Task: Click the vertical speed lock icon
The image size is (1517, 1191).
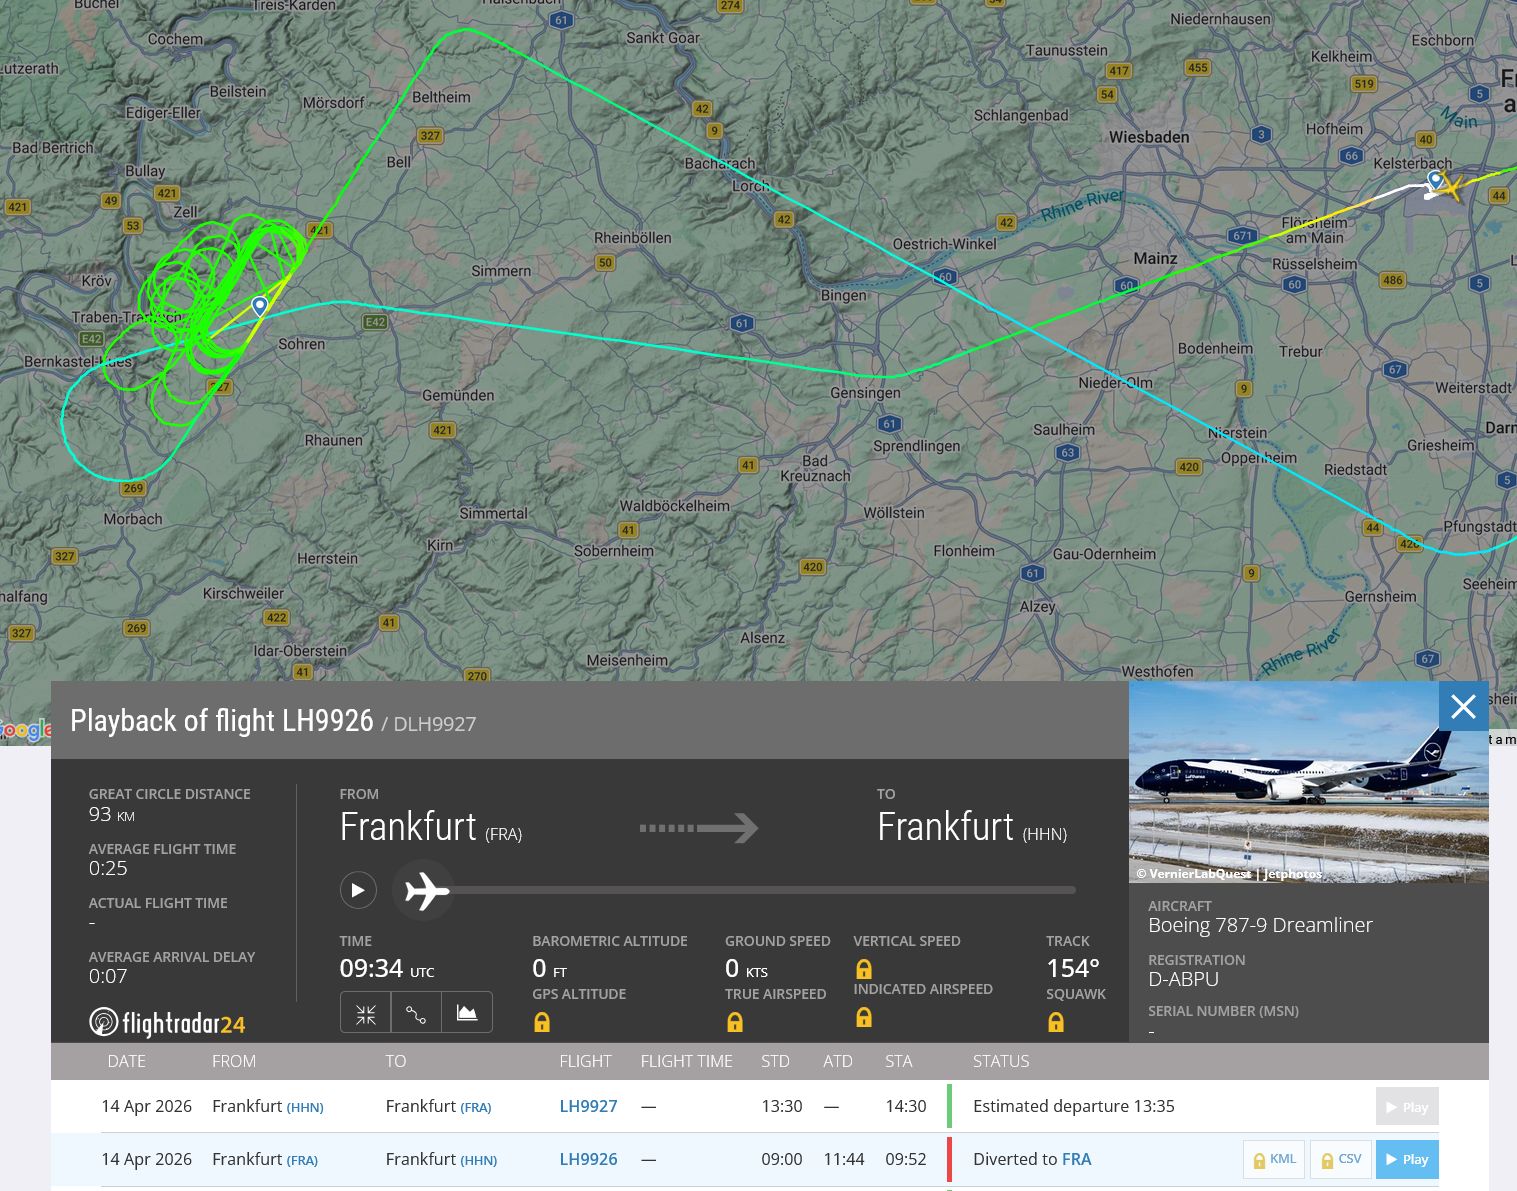Action: click(863, 969)
